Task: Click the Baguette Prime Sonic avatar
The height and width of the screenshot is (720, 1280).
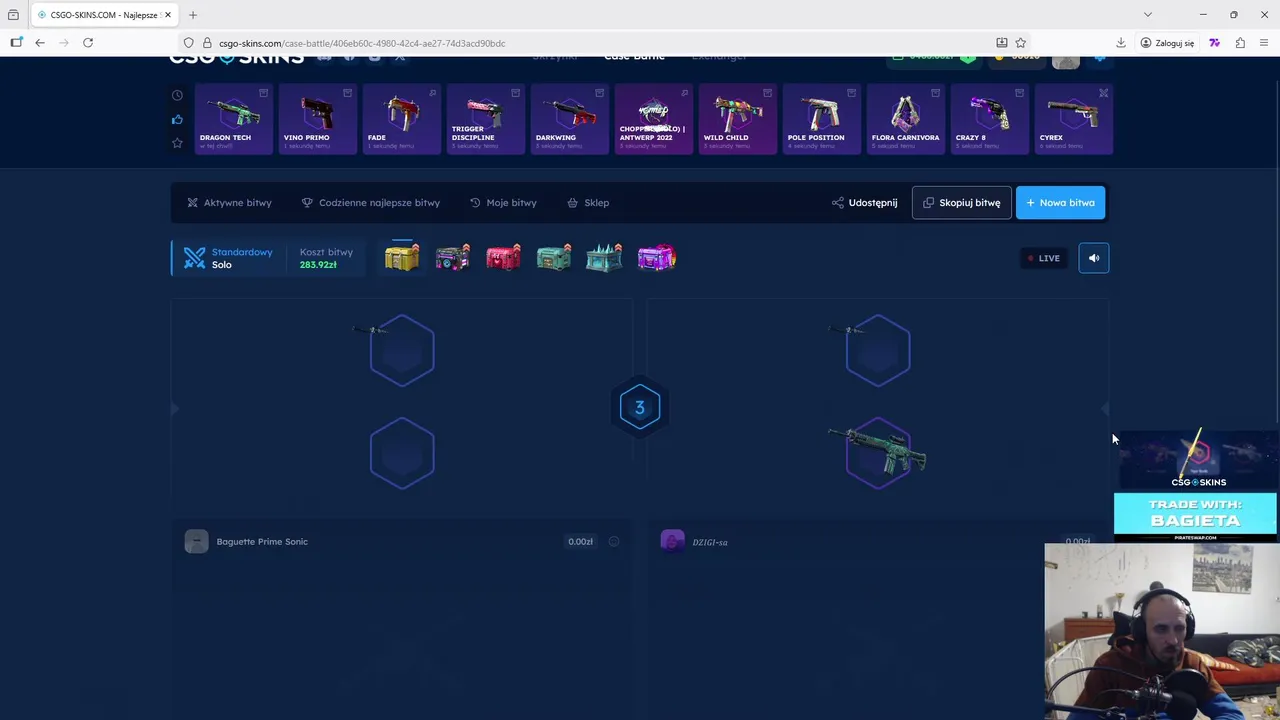Action: coord(196,541)
